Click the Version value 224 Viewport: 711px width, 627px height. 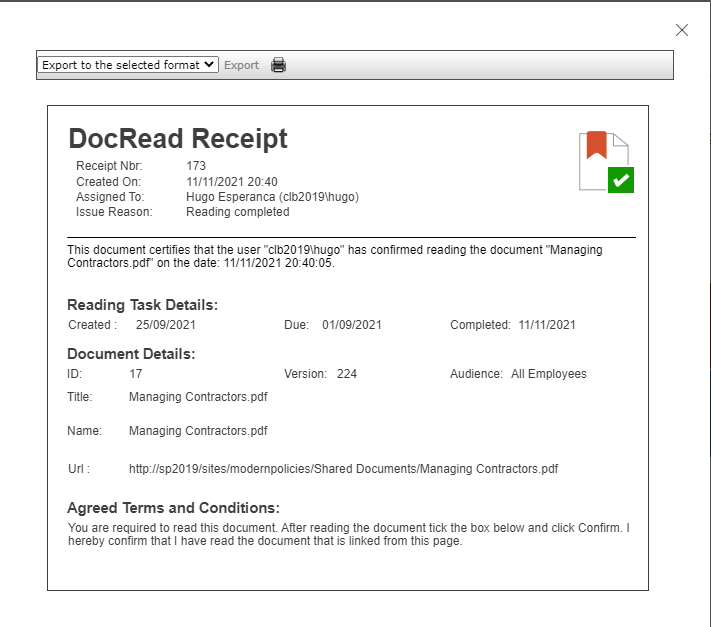[346, 374]
